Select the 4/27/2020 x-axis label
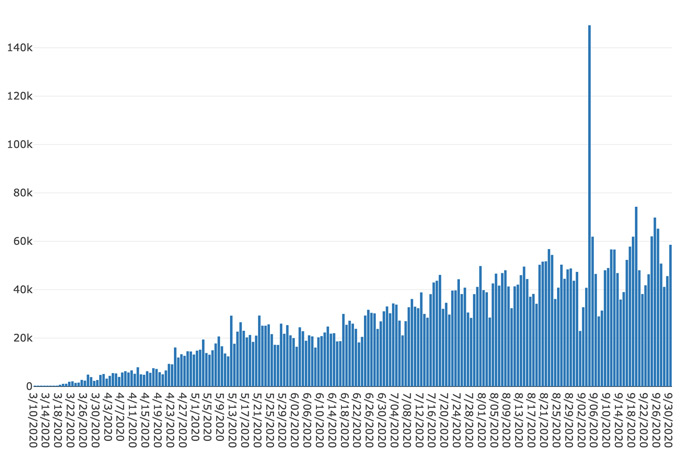The height and width of the screenshot is (458, 680). tap(183, 419)
